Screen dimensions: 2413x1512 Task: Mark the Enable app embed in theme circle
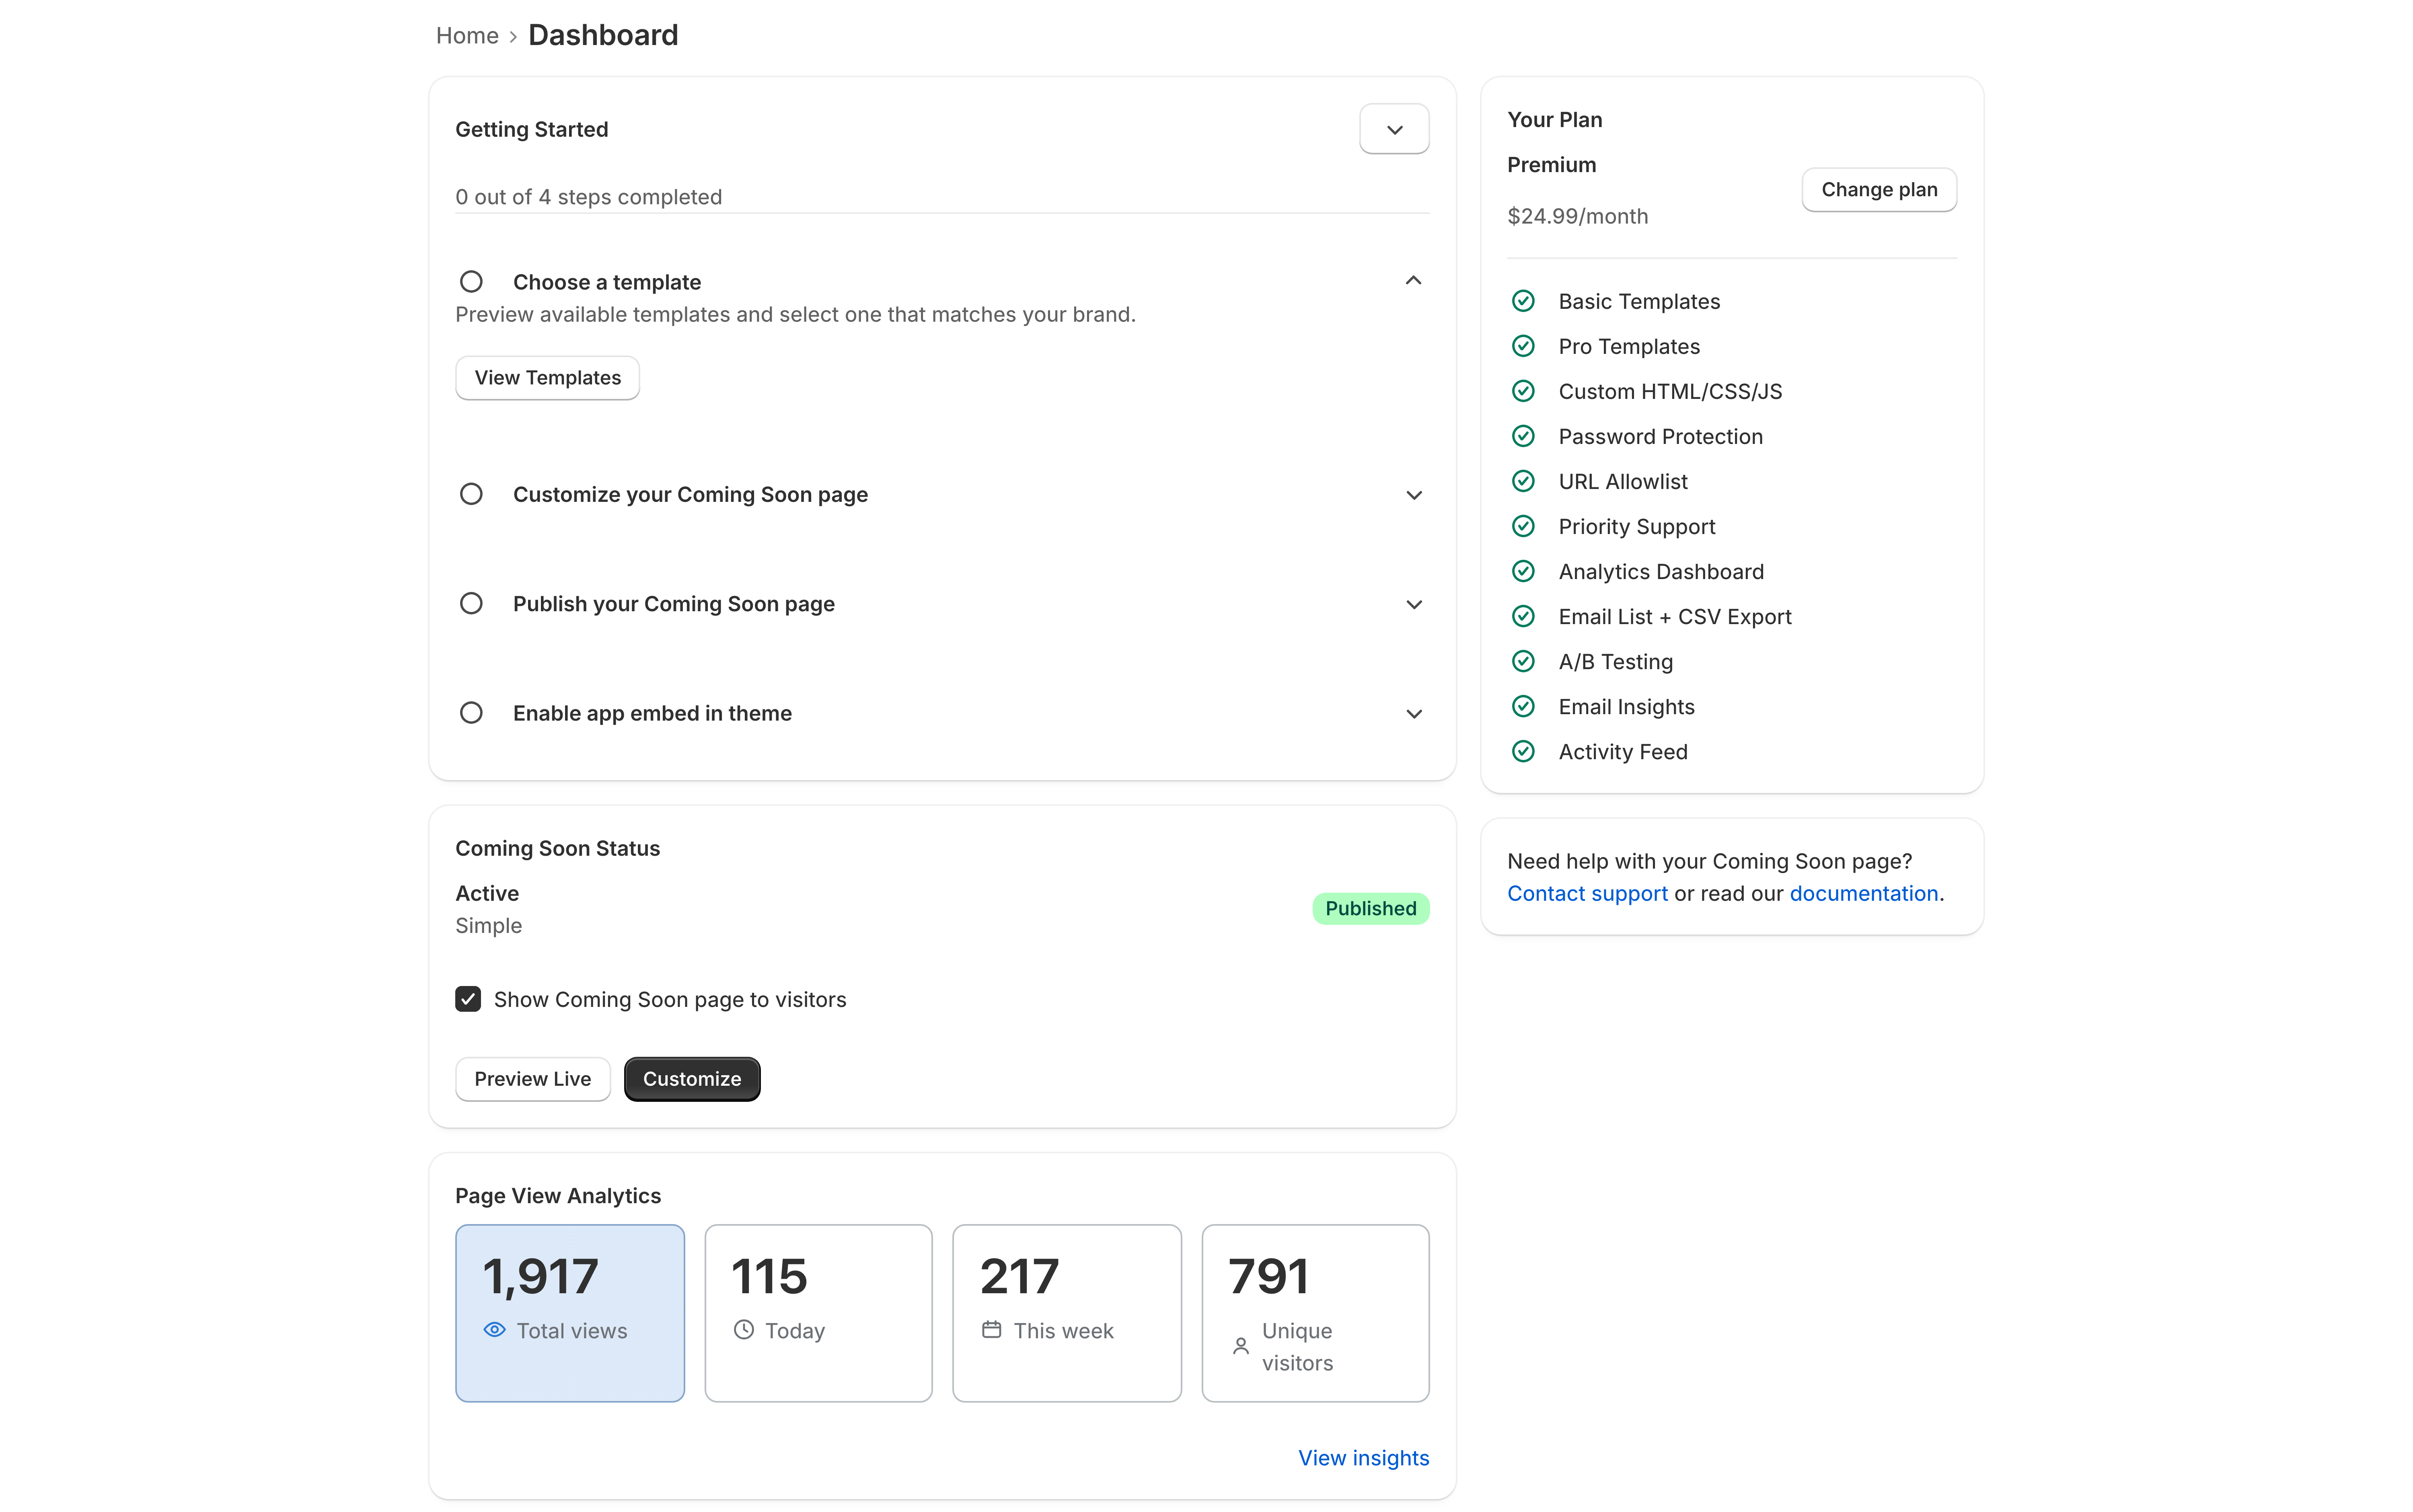[x=471, y=713]
